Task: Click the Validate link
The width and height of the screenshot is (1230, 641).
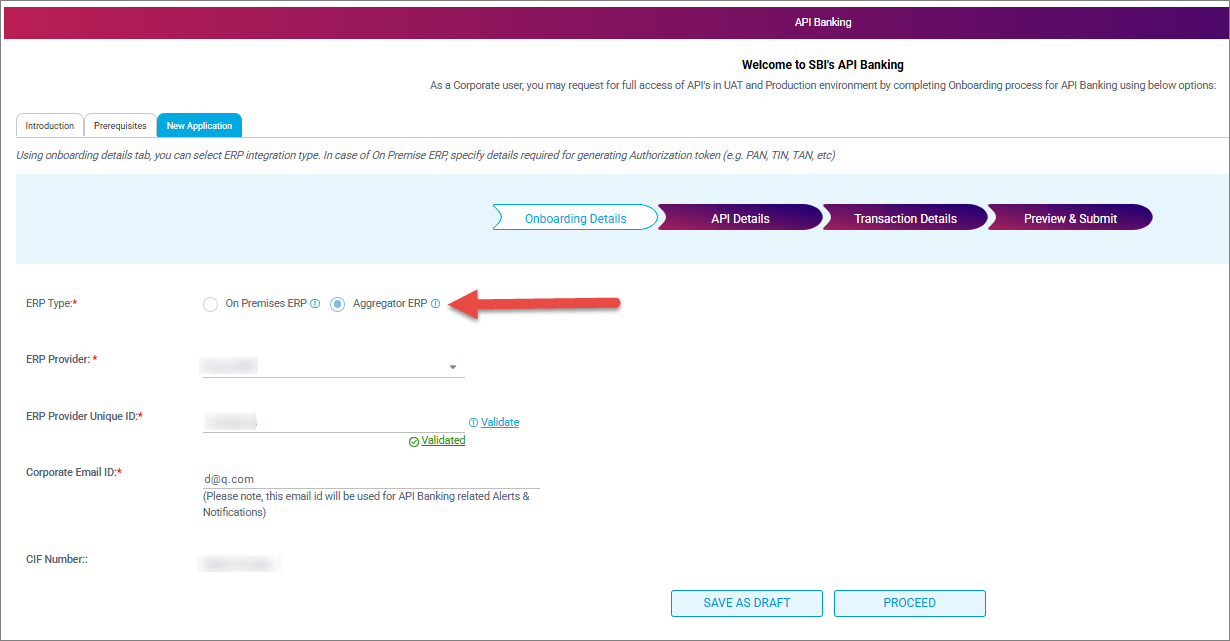Action: tap(500, 422)
